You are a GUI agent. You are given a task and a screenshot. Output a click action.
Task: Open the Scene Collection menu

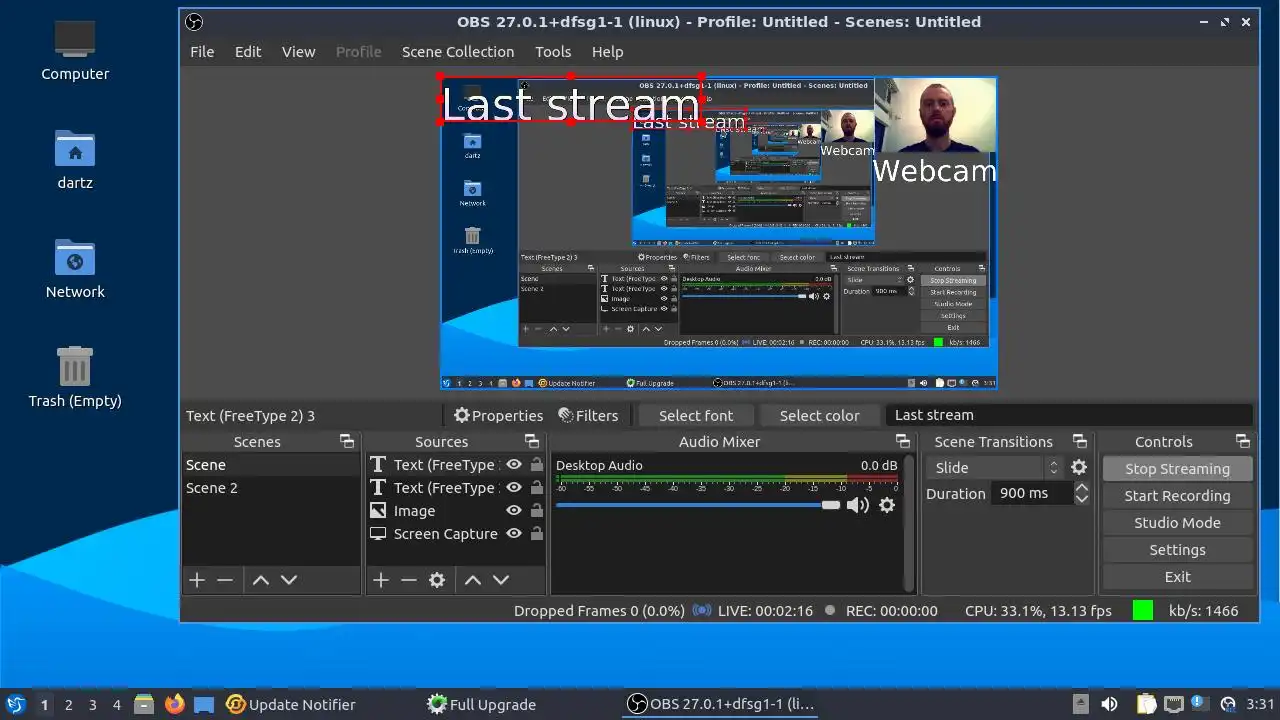[x=458, y=52]
